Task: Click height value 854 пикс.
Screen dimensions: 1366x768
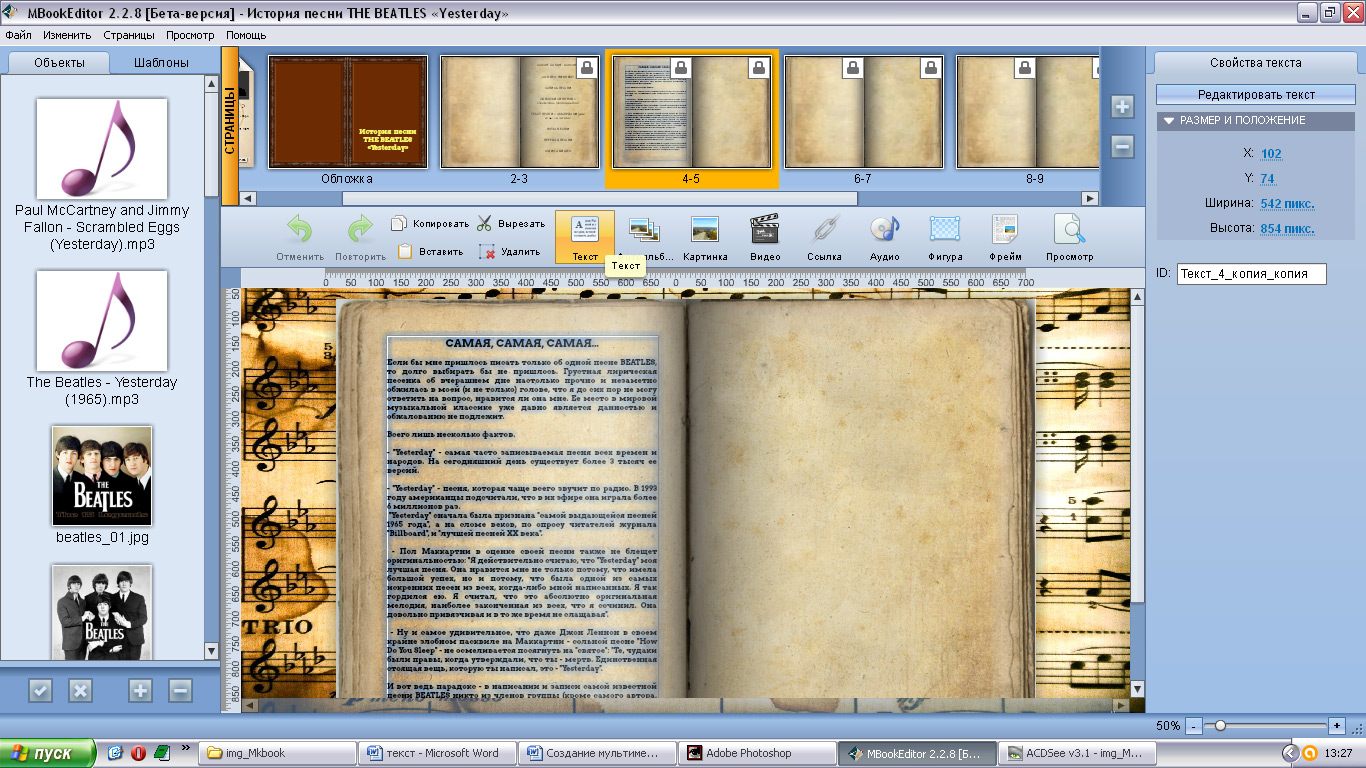Action: 1287,229
